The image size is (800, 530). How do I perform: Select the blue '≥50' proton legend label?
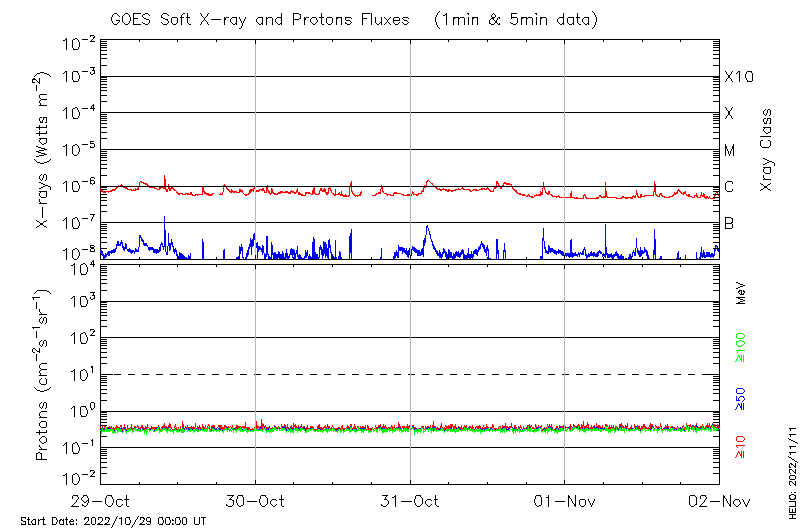click(741, 398)
